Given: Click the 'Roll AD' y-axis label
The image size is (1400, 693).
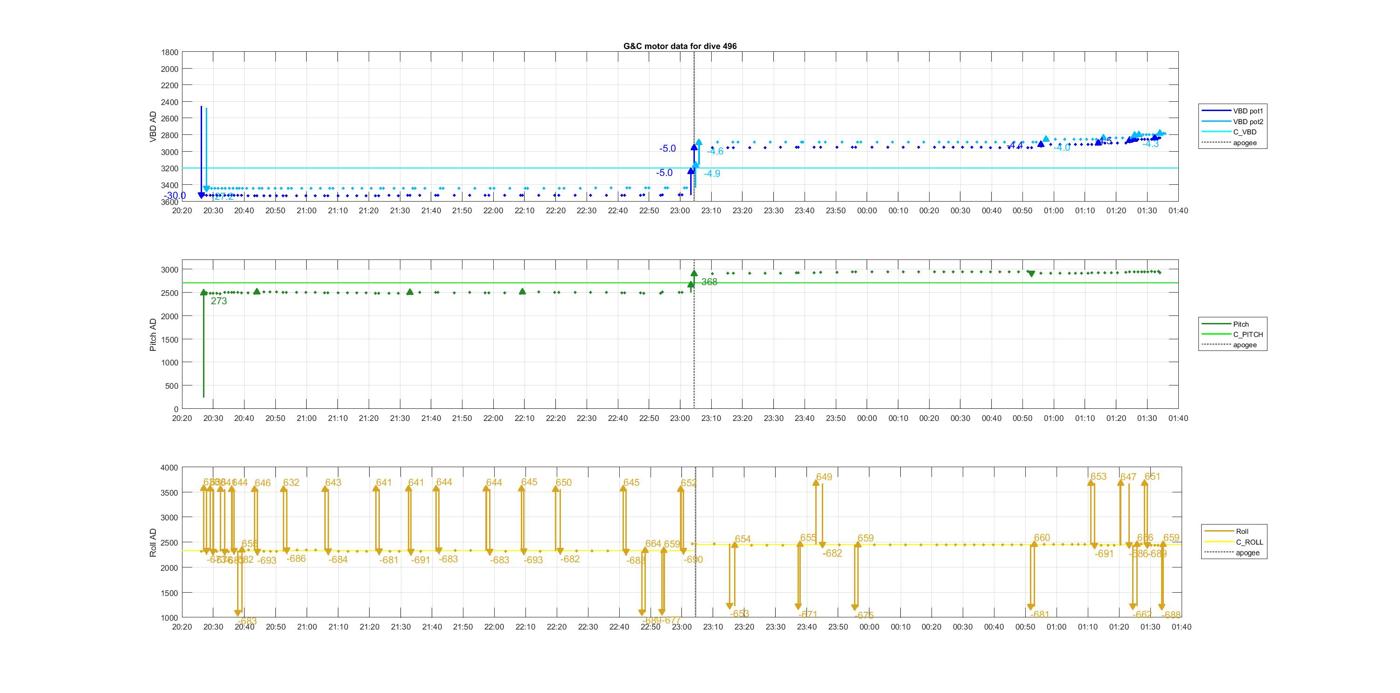Looking at the screenshot, I should click(154, 543).
